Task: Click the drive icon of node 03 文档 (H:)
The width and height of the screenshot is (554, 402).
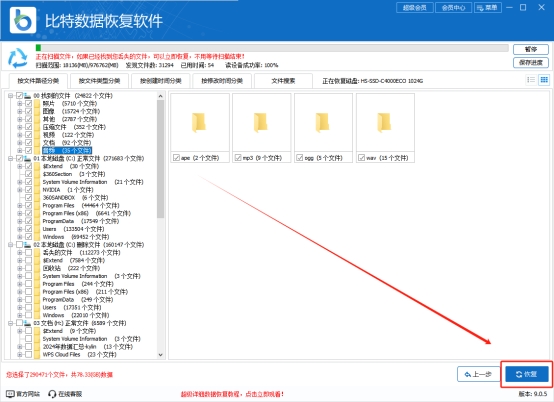Action: coord(27,323)
